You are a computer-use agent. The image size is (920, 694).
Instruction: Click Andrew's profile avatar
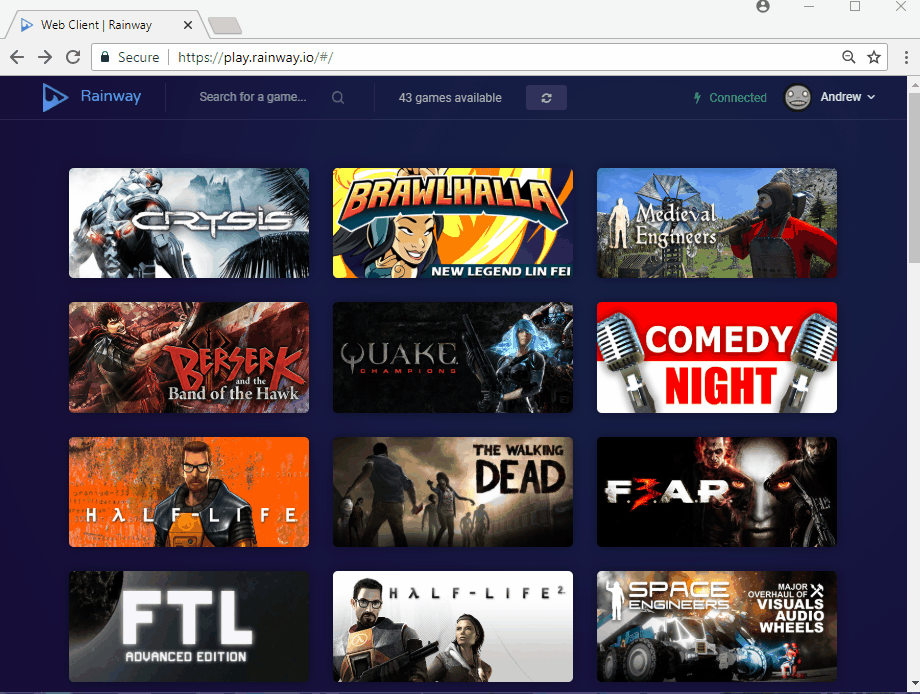[x=798, y=97]
